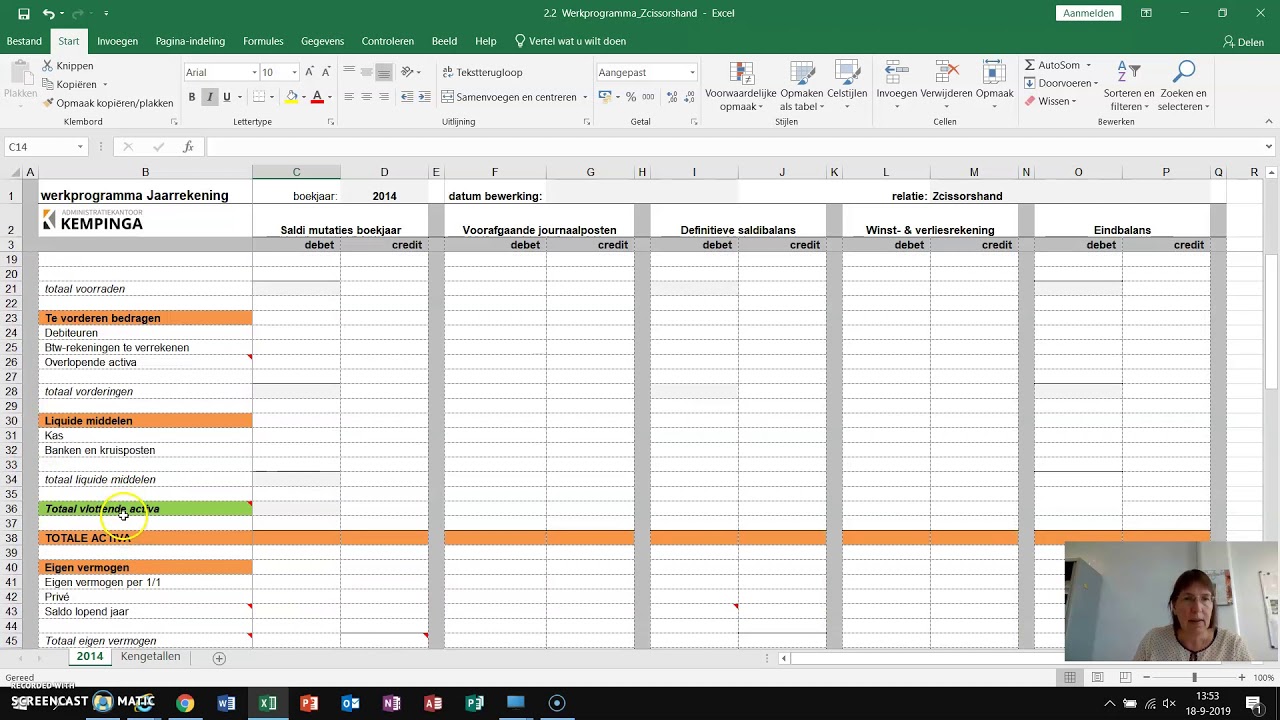This screenshot has width=1280, height=720.
Task: Apply the red font color
Action: pyautogui.click(x=317, y=97)
